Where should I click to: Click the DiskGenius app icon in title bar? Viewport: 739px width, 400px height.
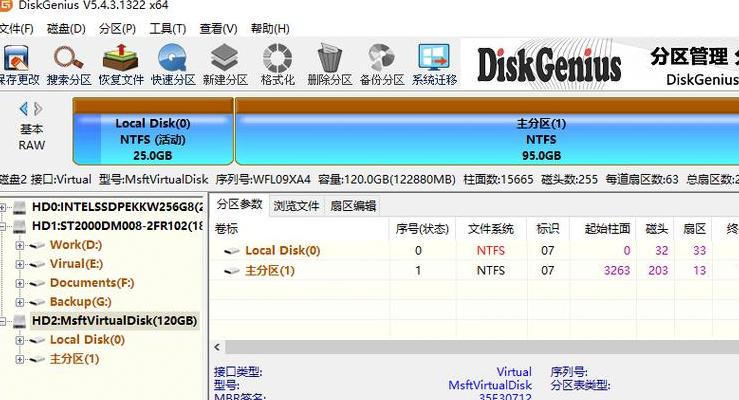pos(5,5)
